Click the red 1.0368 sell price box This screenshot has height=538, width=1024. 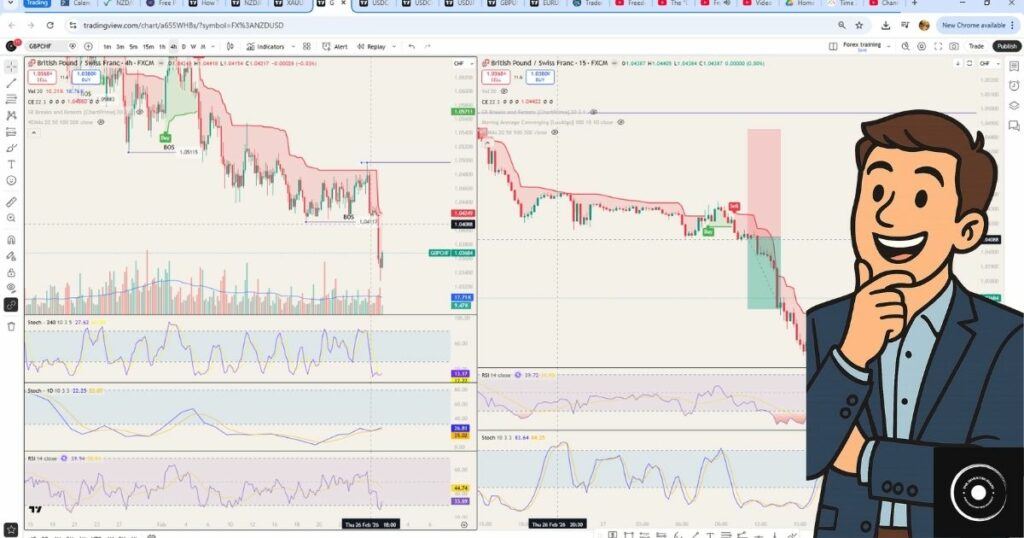point(41,76)
